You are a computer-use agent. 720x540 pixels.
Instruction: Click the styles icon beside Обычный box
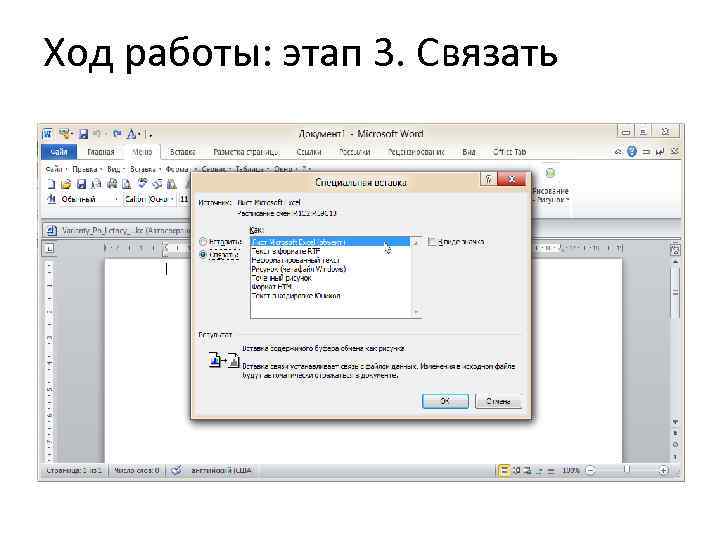pos(51,199)
